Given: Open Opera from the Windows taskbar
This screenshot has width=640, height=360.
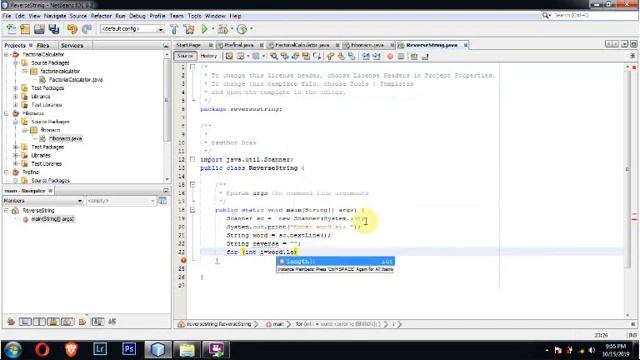Looking at the screenshot, I should tap(42, 350).
